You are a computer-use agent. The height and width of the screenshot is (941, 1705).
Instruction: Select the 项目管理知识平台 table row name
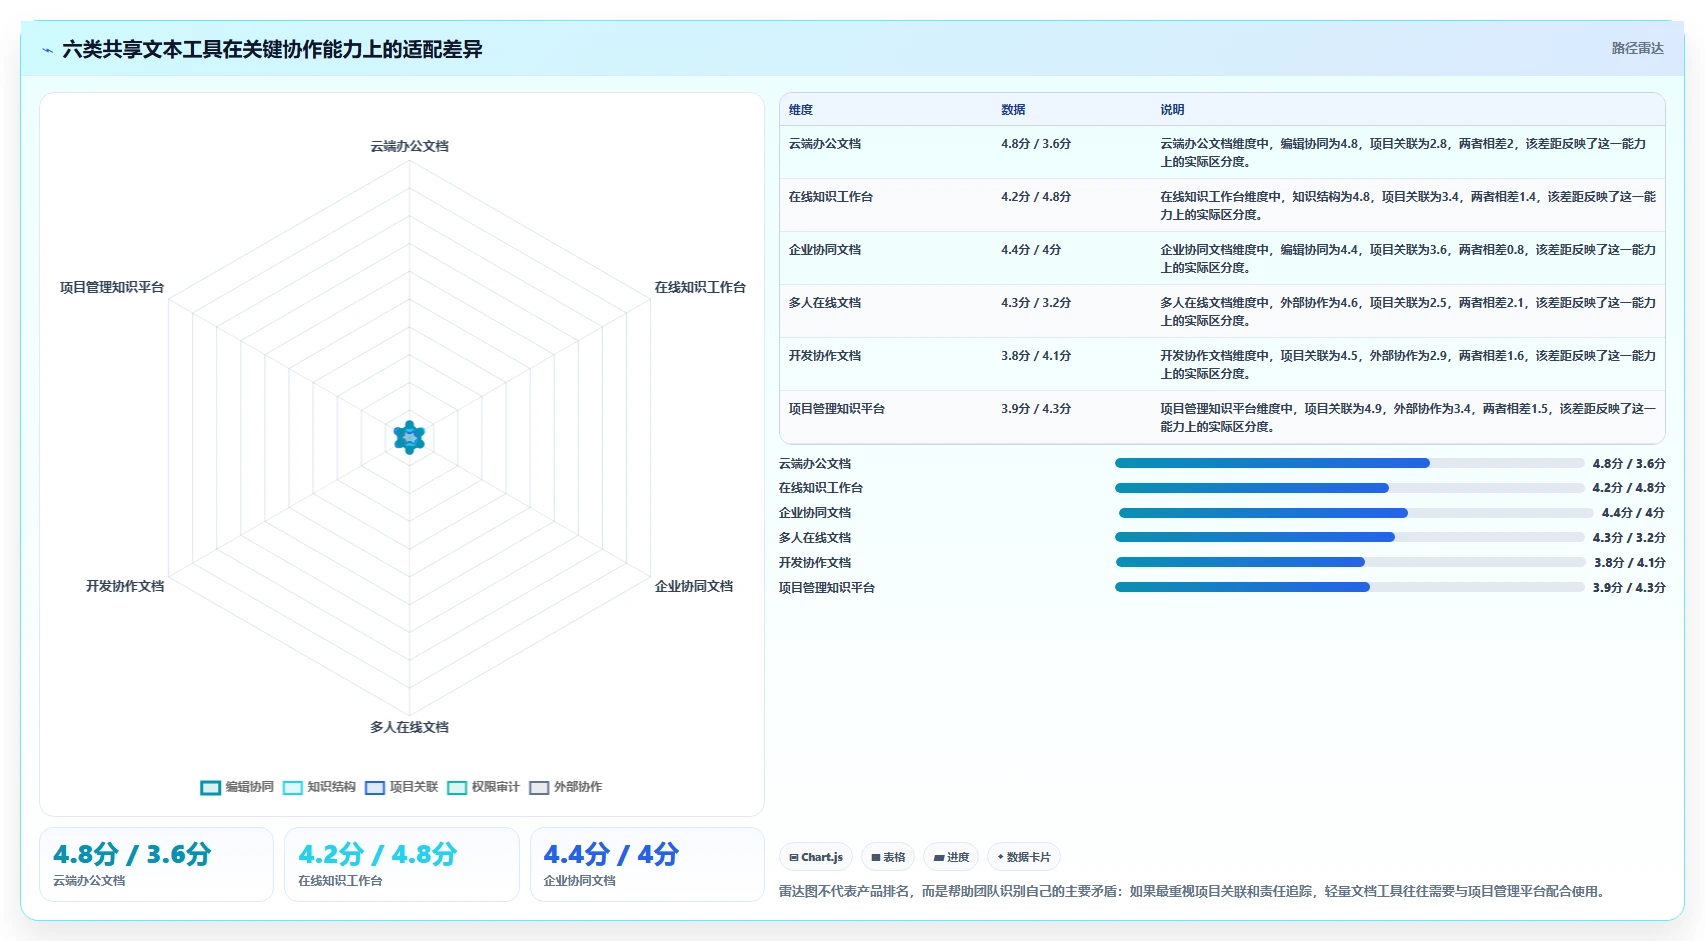click(837, 409)
